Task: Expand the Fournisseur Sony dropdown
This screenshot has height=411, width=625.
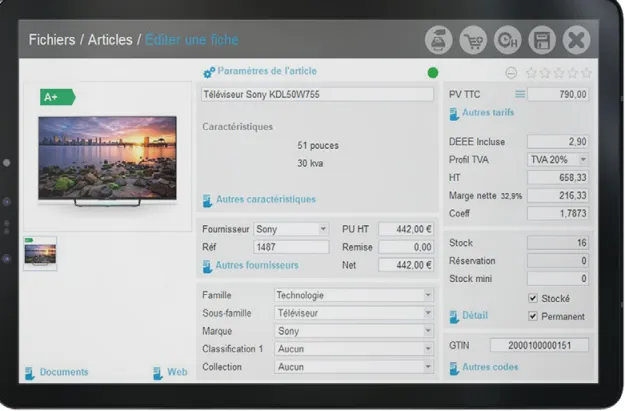Action: point(323,229)
